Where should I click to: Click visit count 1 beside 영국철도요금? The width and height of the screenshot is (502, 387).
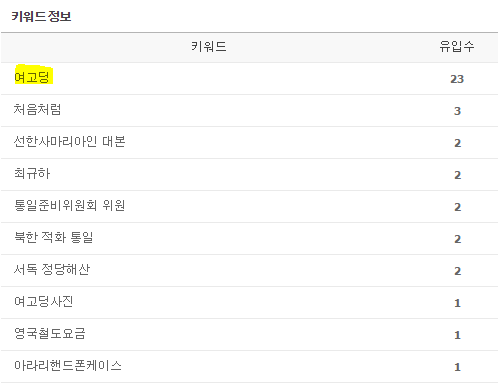457,335
